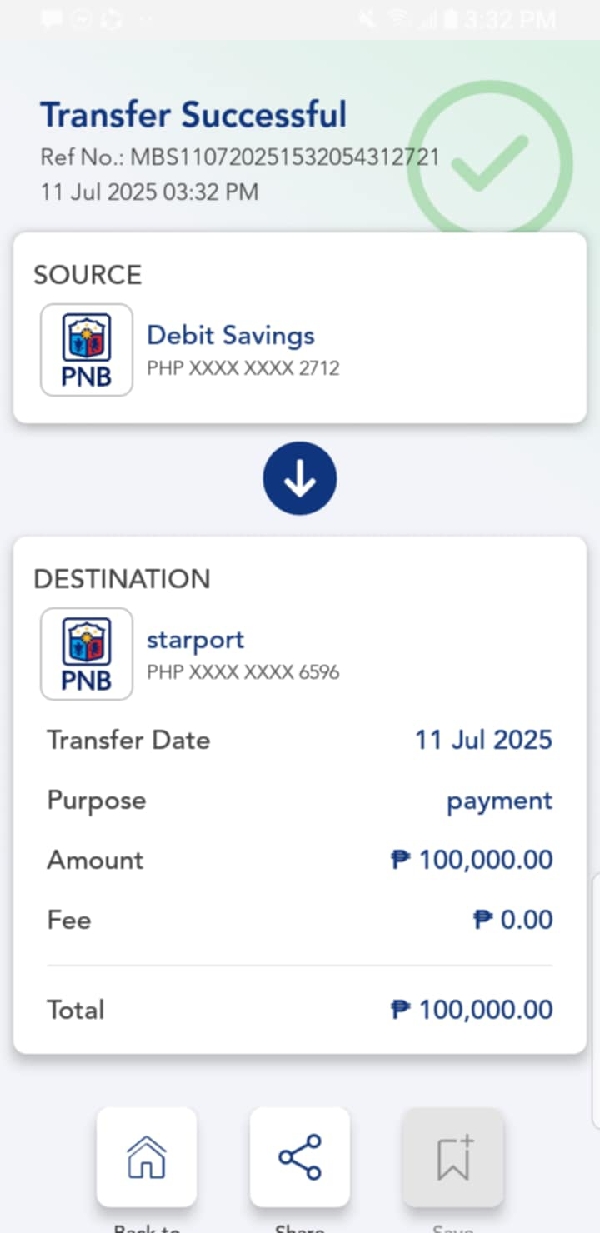This screenshot has height=1233, width=600.
Task: Tap the Fee value ₱ 0.00
Action: [x=512, y=920]
